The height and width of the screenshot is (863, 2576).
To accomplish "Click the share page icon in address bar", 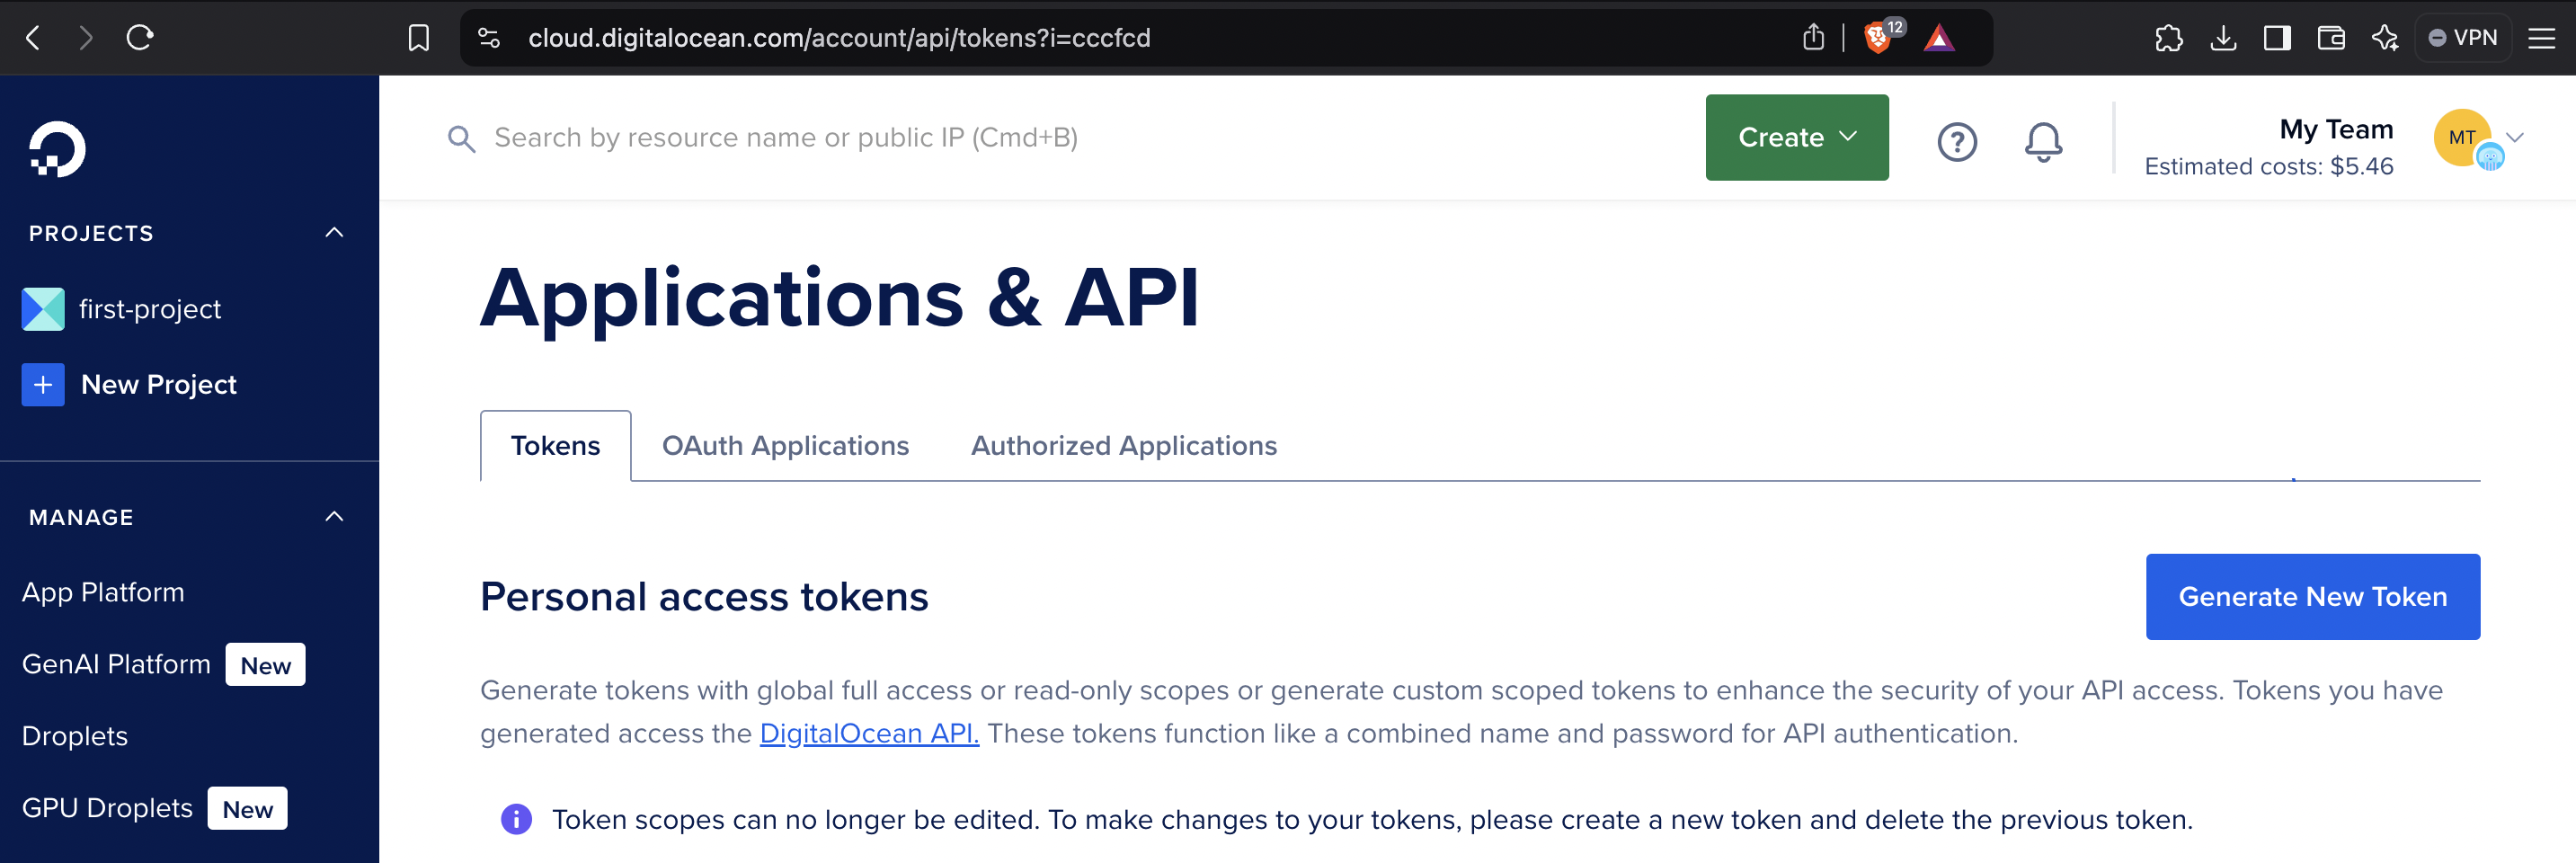I will click(x=1814, y=37).
